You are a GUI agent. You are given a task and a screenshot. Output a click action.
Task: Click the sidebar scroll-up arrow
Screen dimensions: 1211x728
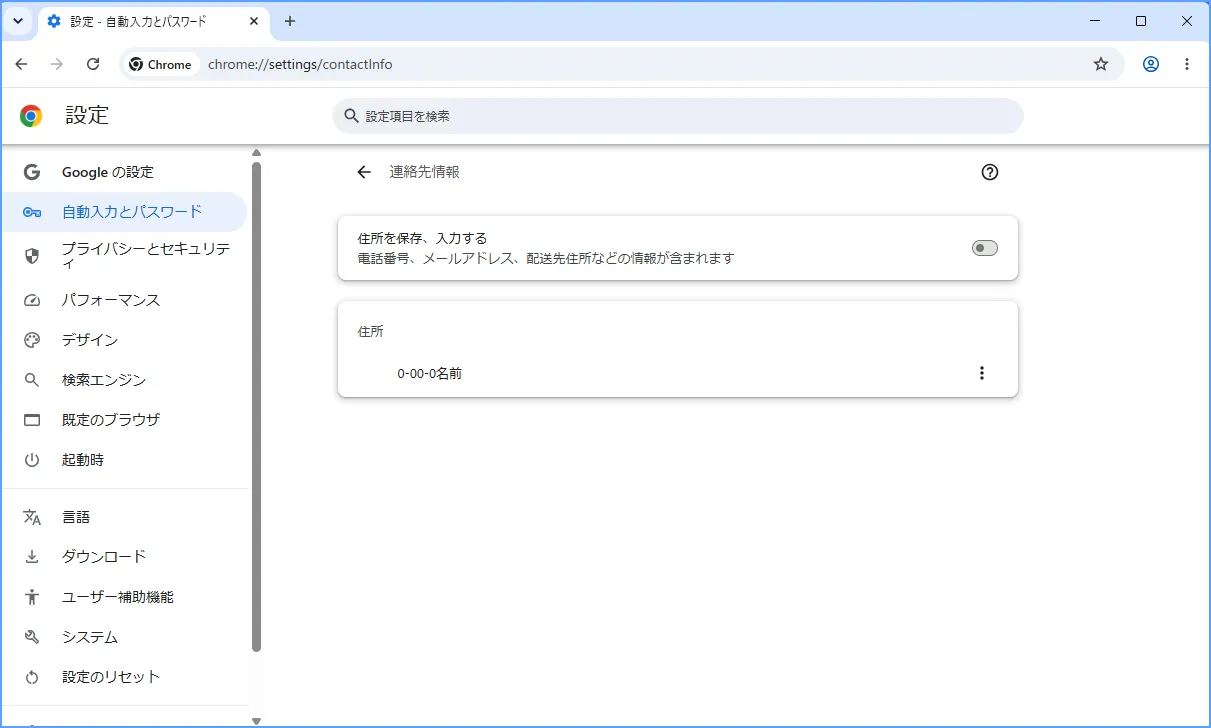(x=256, y=153)
